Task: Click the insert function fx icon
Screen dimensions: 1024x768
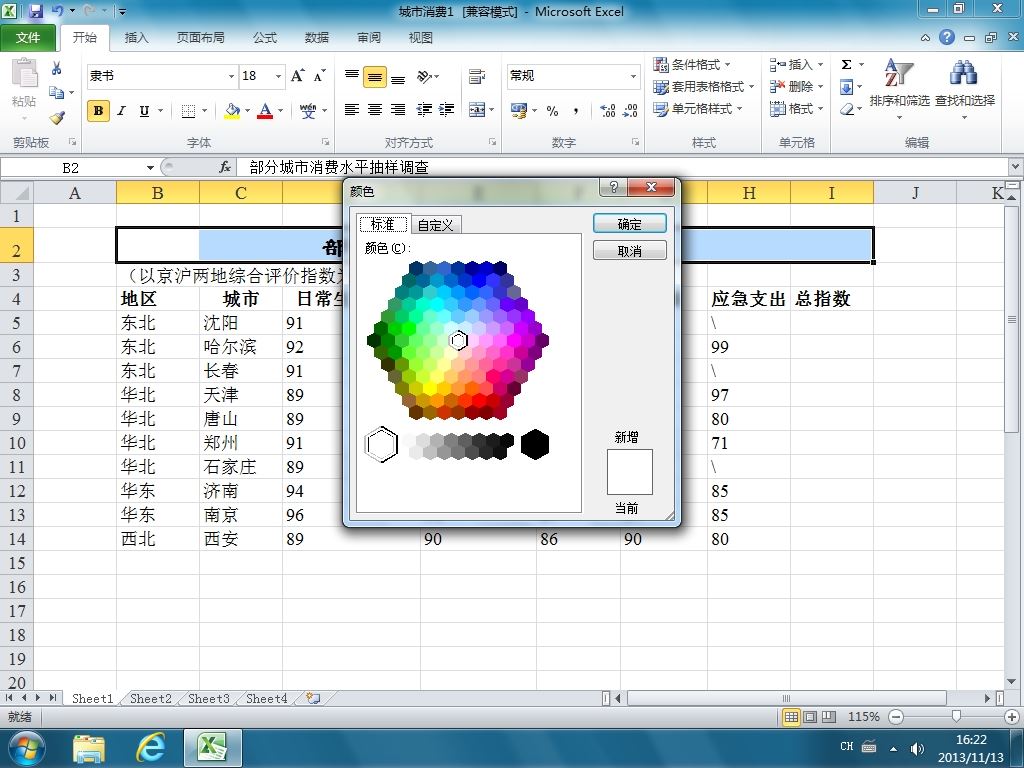Action: point(225,167)
